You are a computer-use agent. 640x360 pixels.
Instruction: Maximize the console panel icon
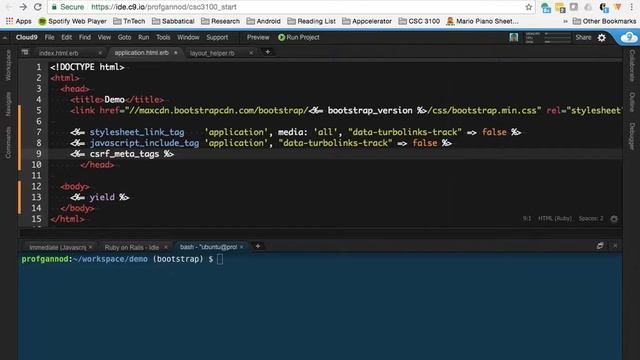pos(600,246)
